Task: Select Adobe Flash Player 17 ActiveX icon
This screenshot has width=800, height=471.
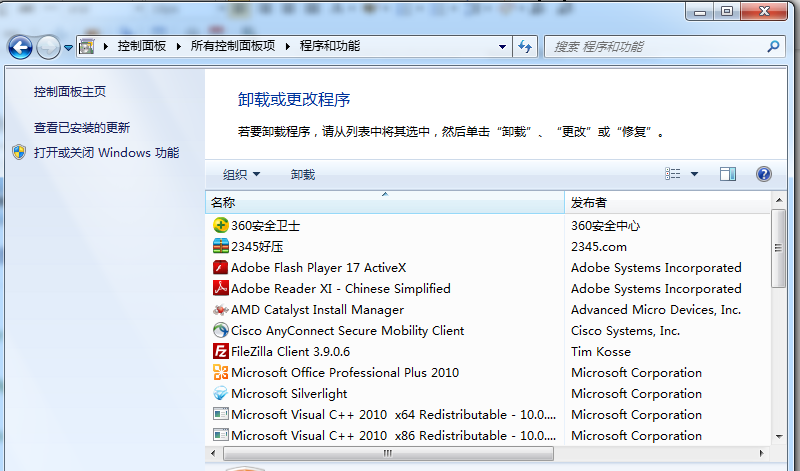Action: pyautogui.click(x=221, y=268)
